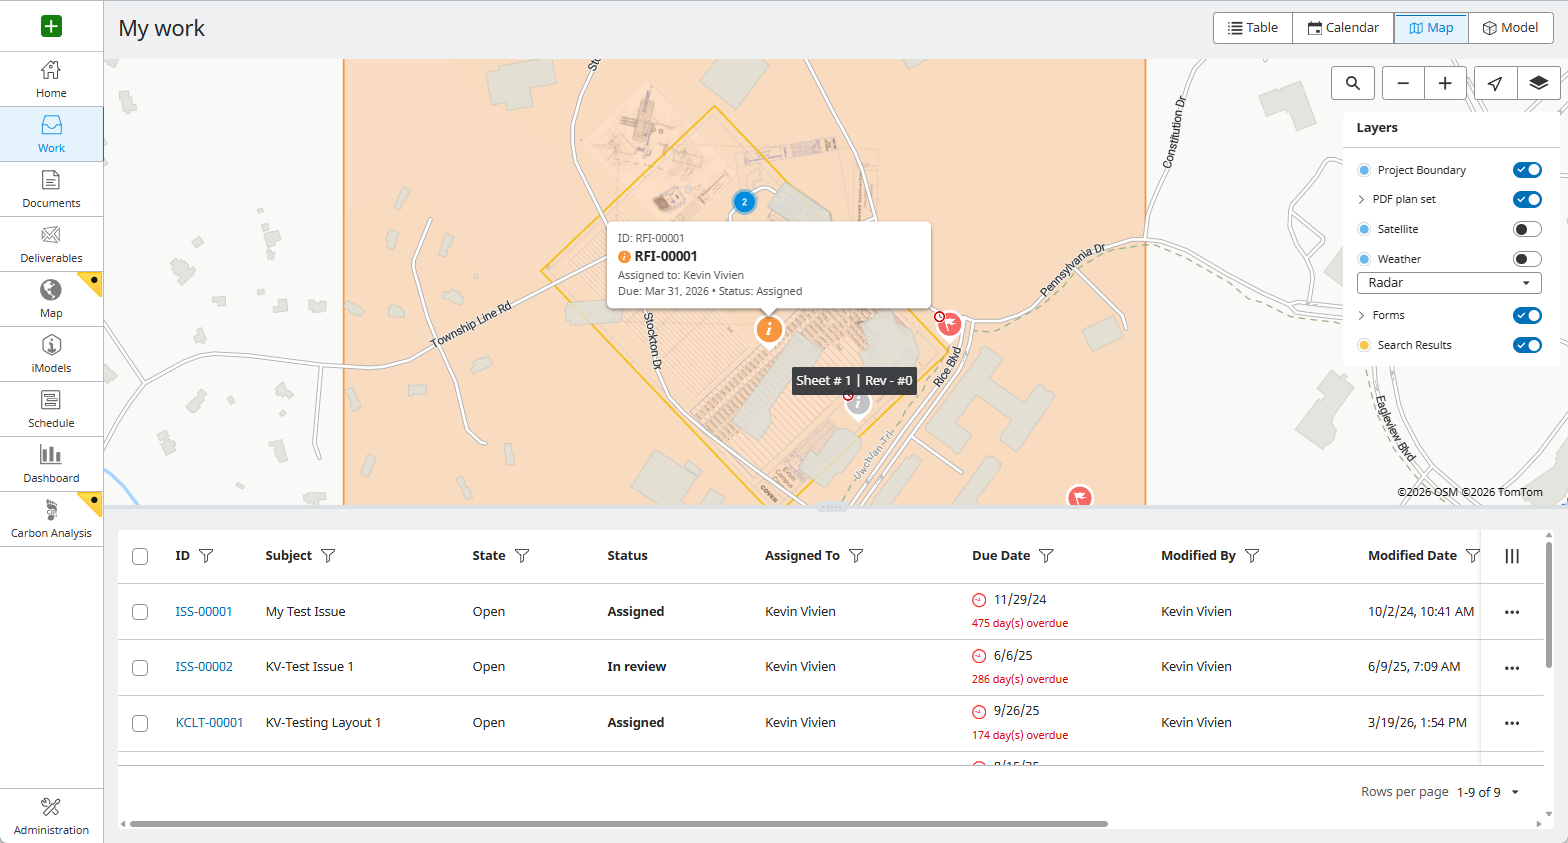Switch to the Table view tab
The image size is (1568, 843).
click(x=1252, y=28)
